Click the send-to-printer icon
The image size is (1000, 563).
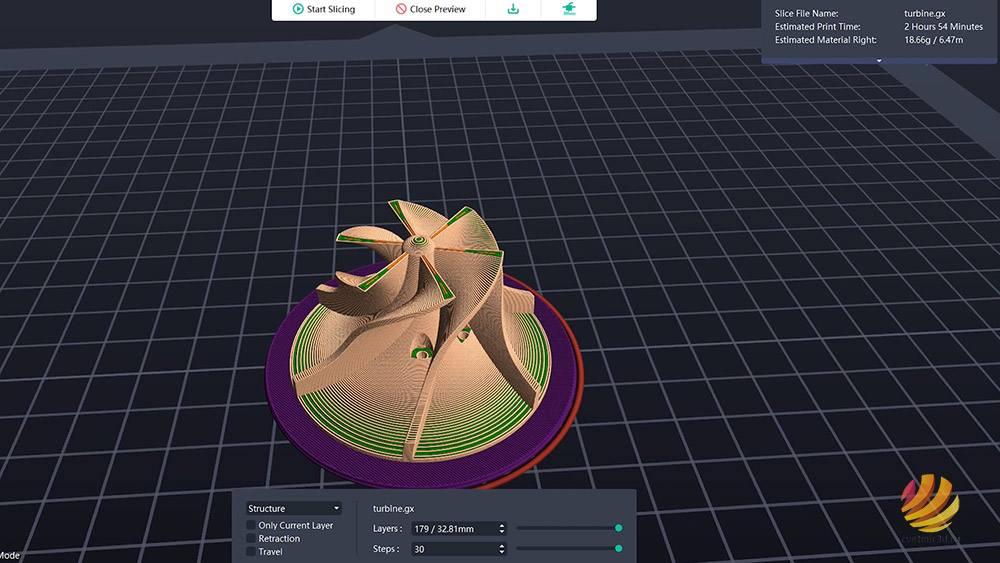(569, 8)
